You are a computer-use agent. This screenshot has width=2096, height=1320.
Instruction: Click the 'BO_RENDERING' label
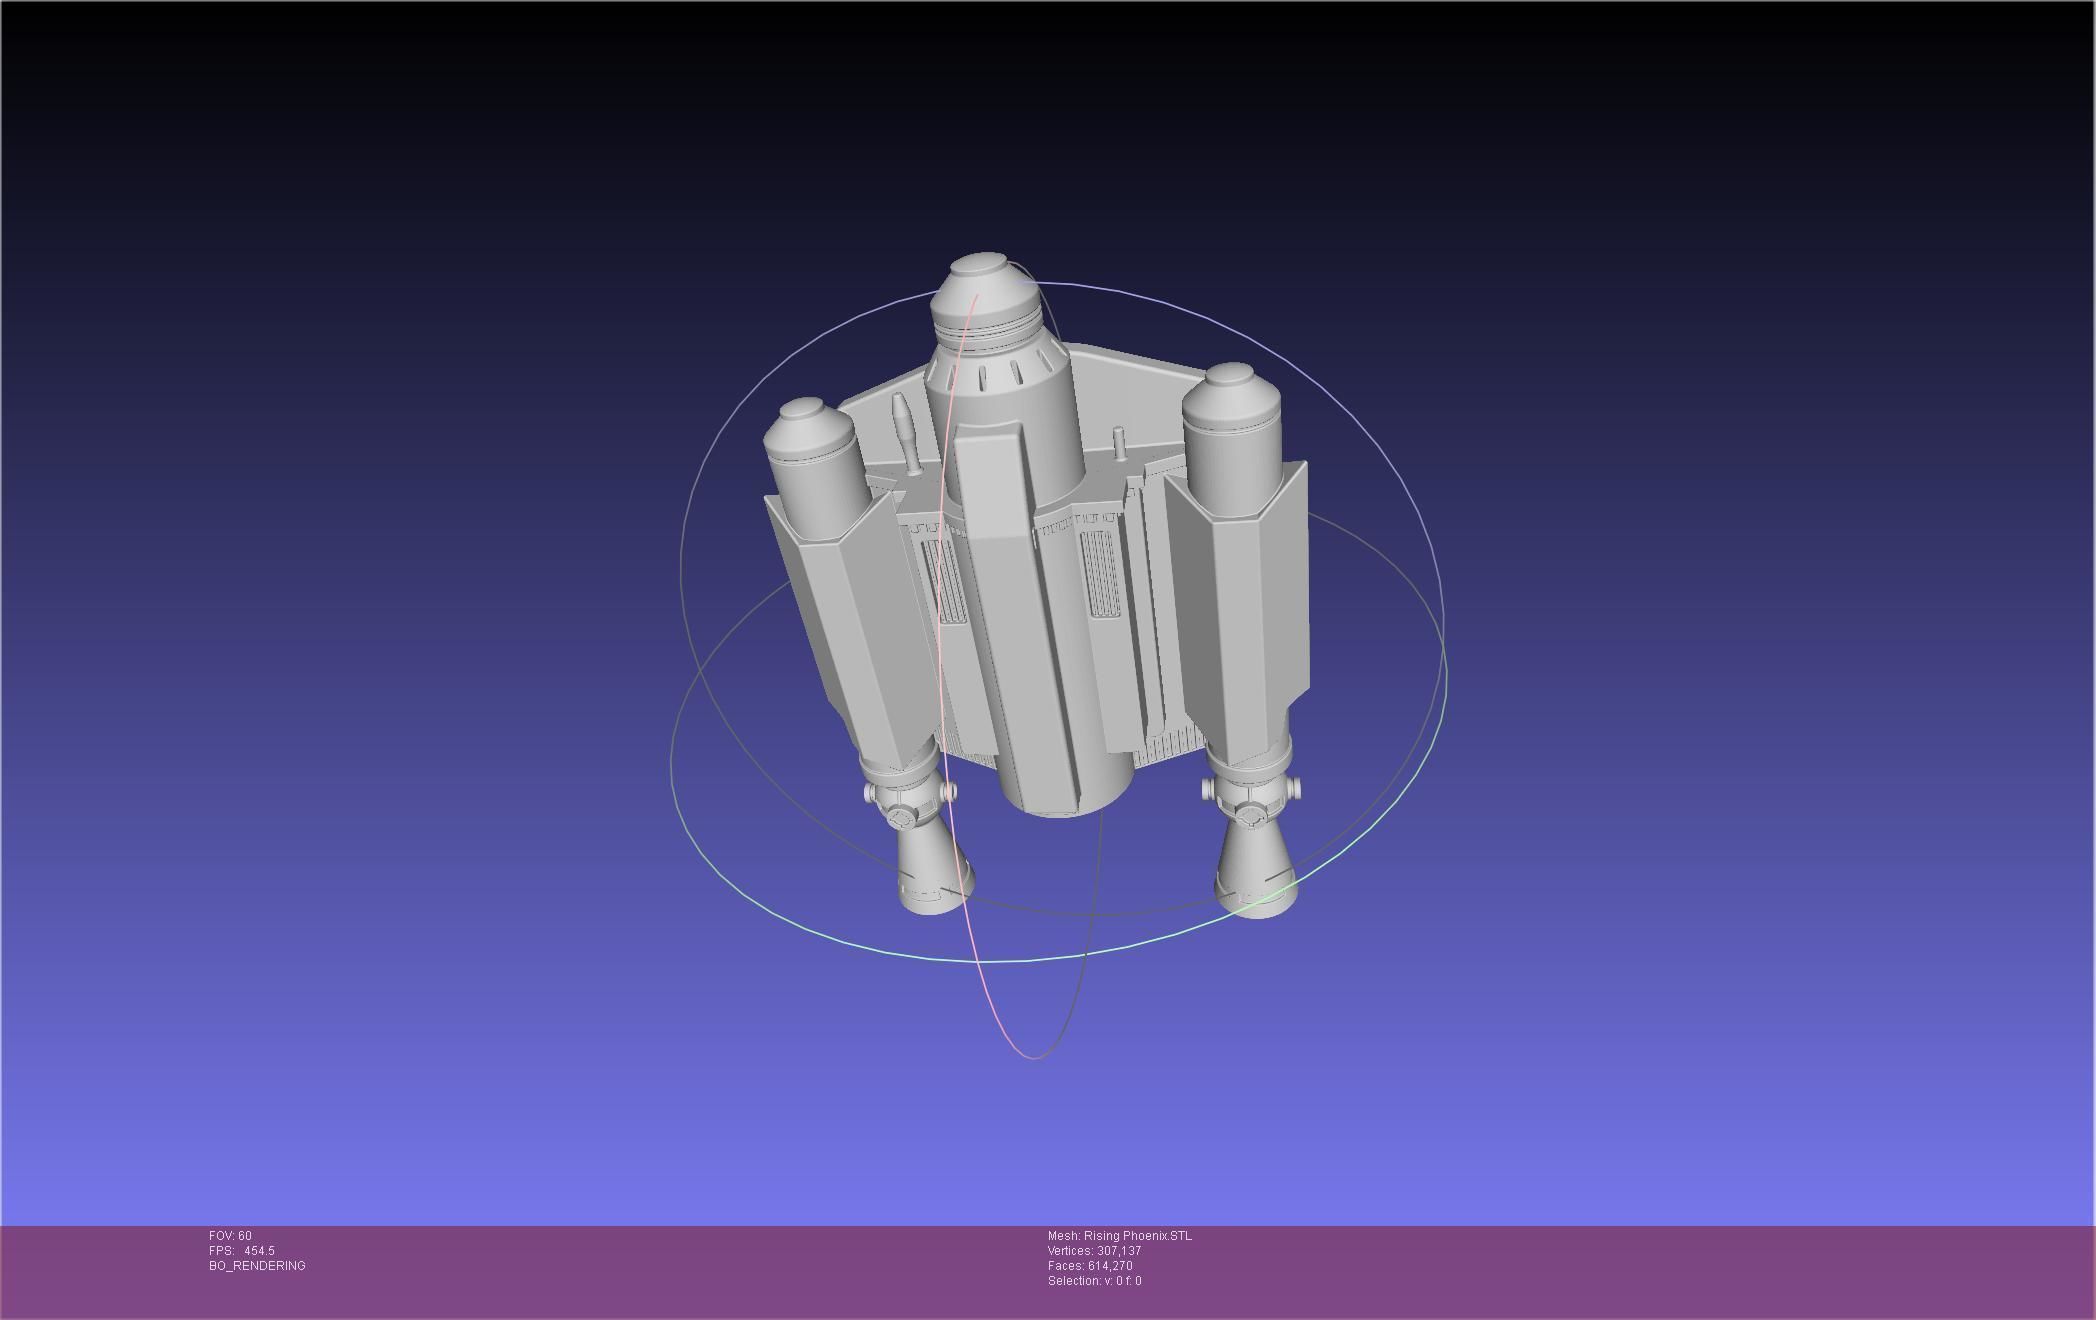[257, 1266]
